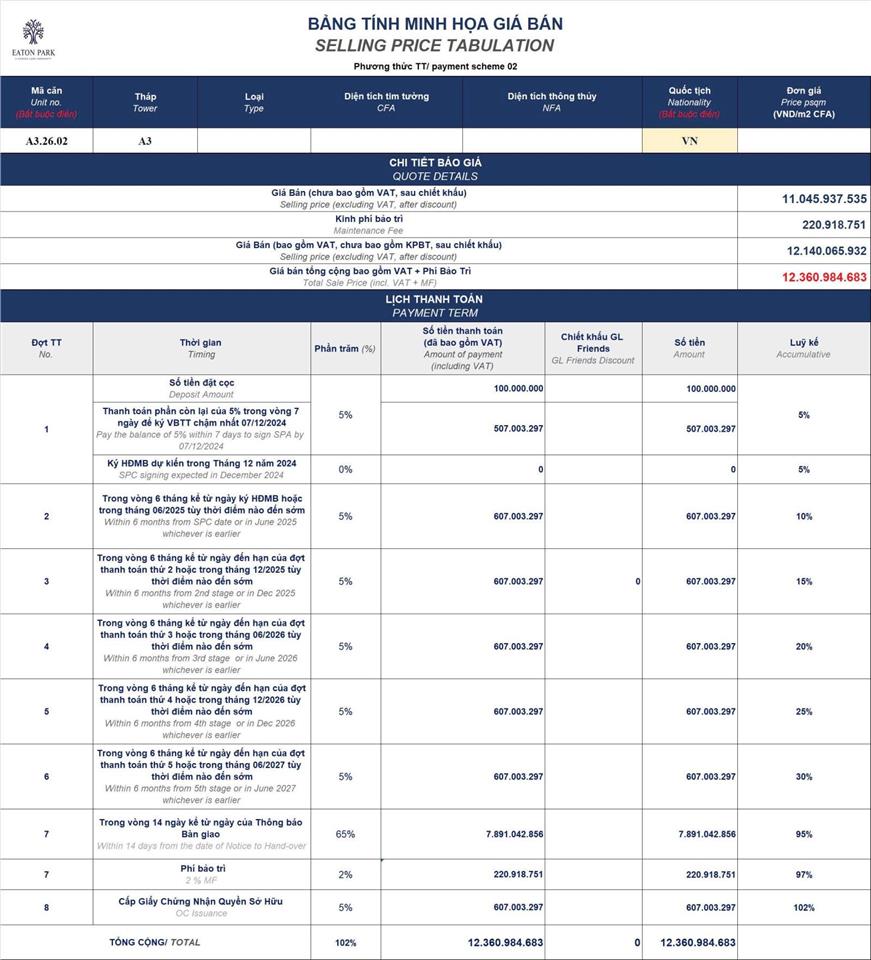Click the timing text mentioning 'June 2027'
Viewport: 871px width, 960px height.
[201, 776]
